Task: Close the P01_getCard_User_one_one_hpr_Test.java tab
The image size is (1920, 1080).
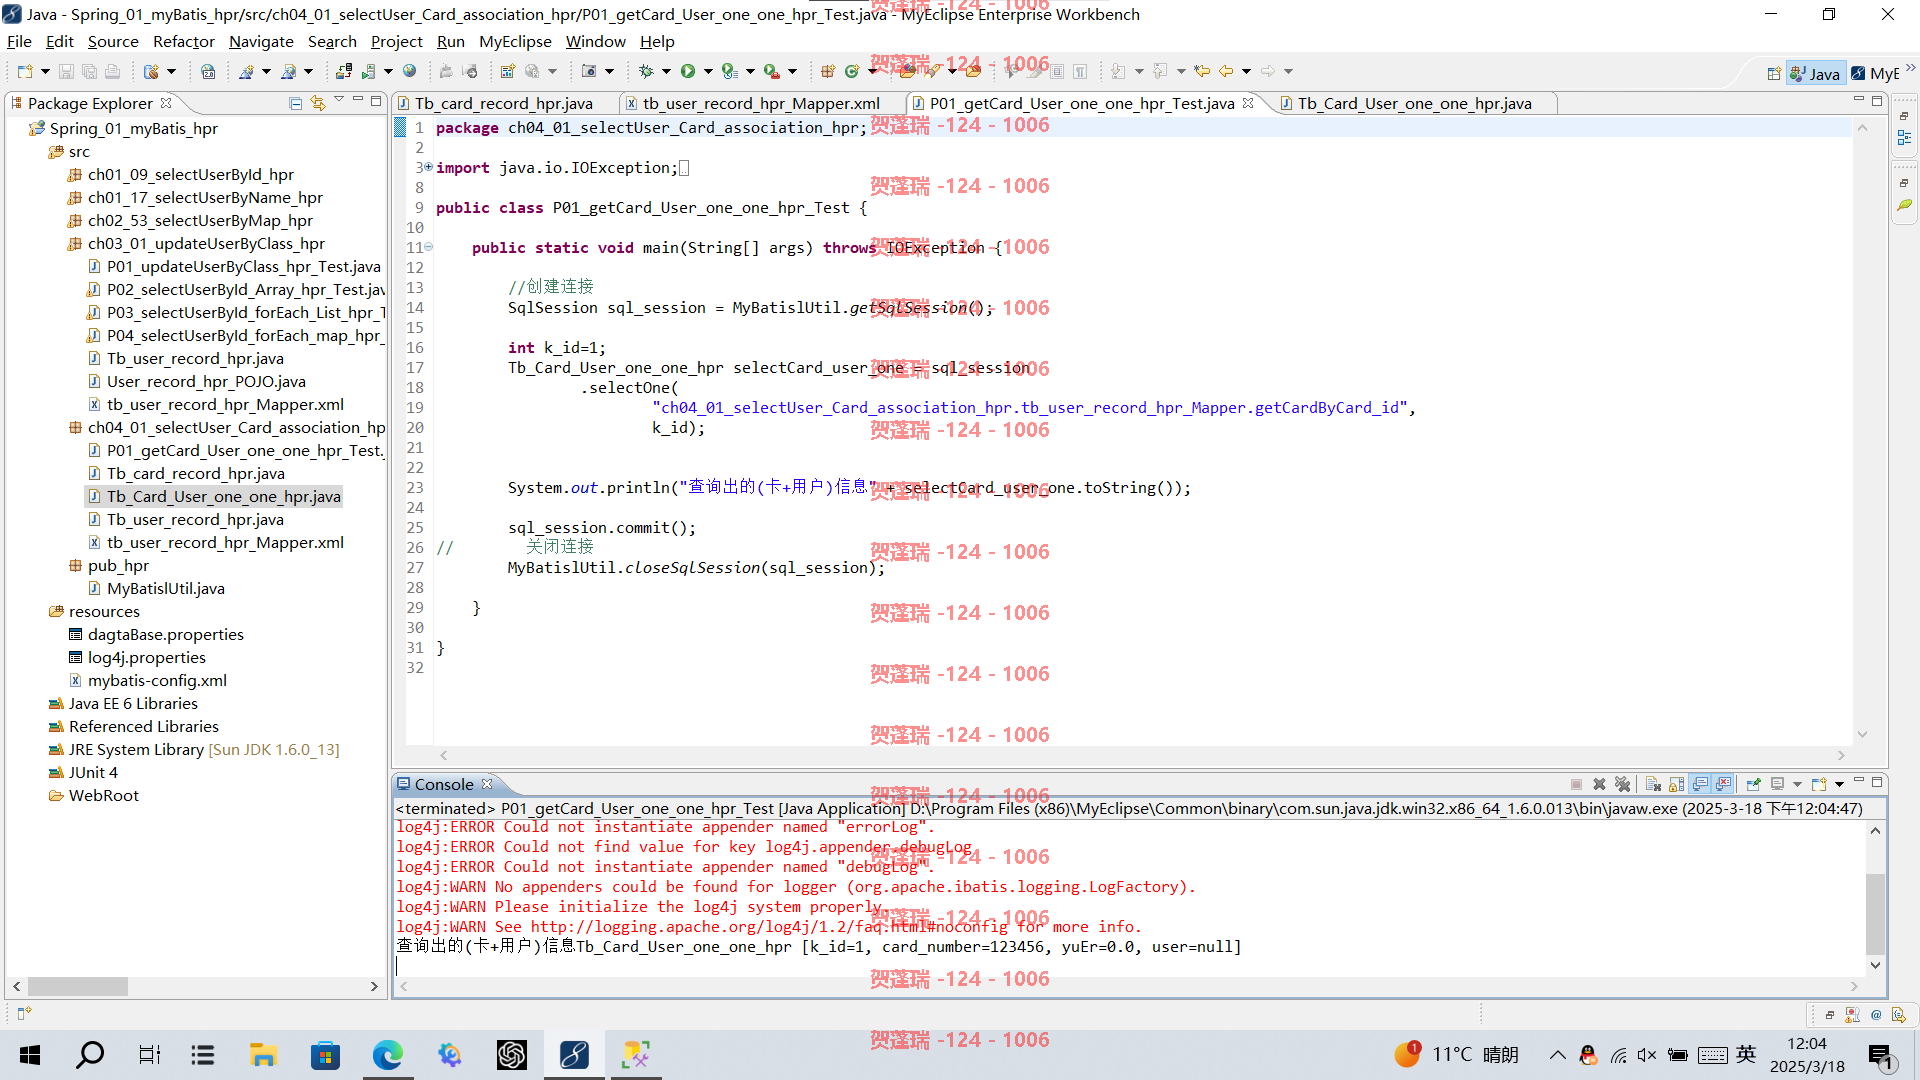Action: pyautogui.click(x=1248, y=102)
